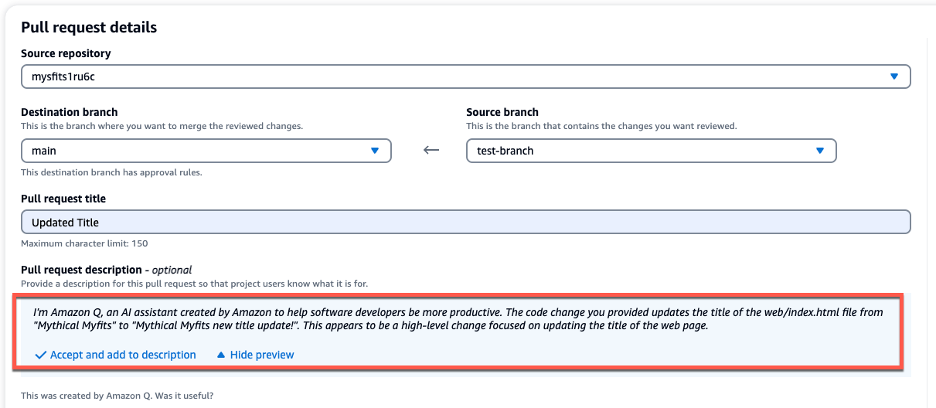This screenshot has height=408, width=936.
Task: Click the 'Source branch' label
Action: point(502,112)
